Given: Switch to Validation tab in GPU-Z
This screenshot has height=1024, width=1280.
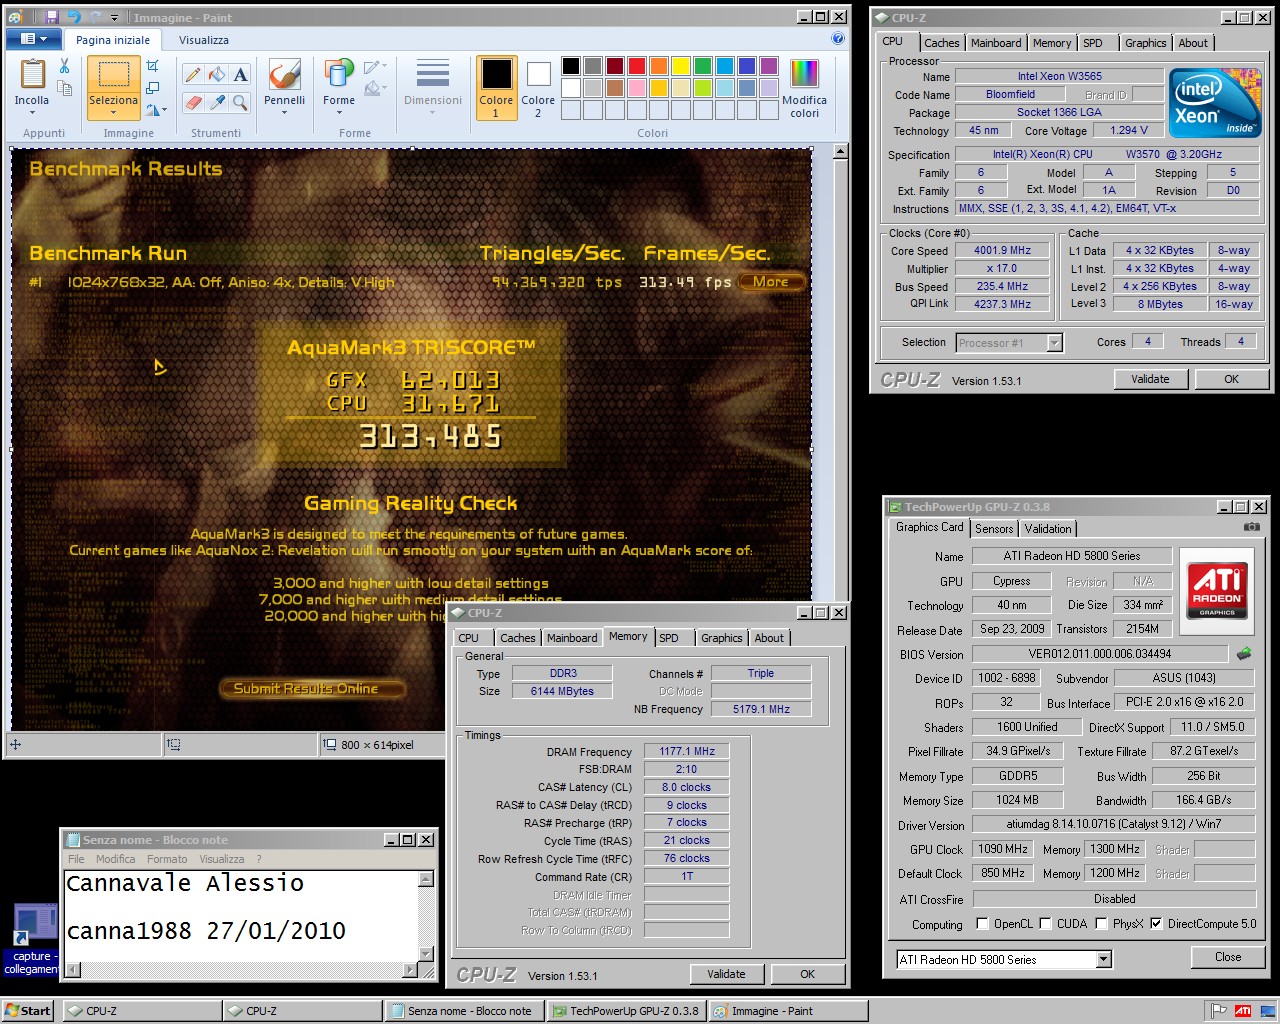Looking at the screenshot, I should click(1047, 529).
